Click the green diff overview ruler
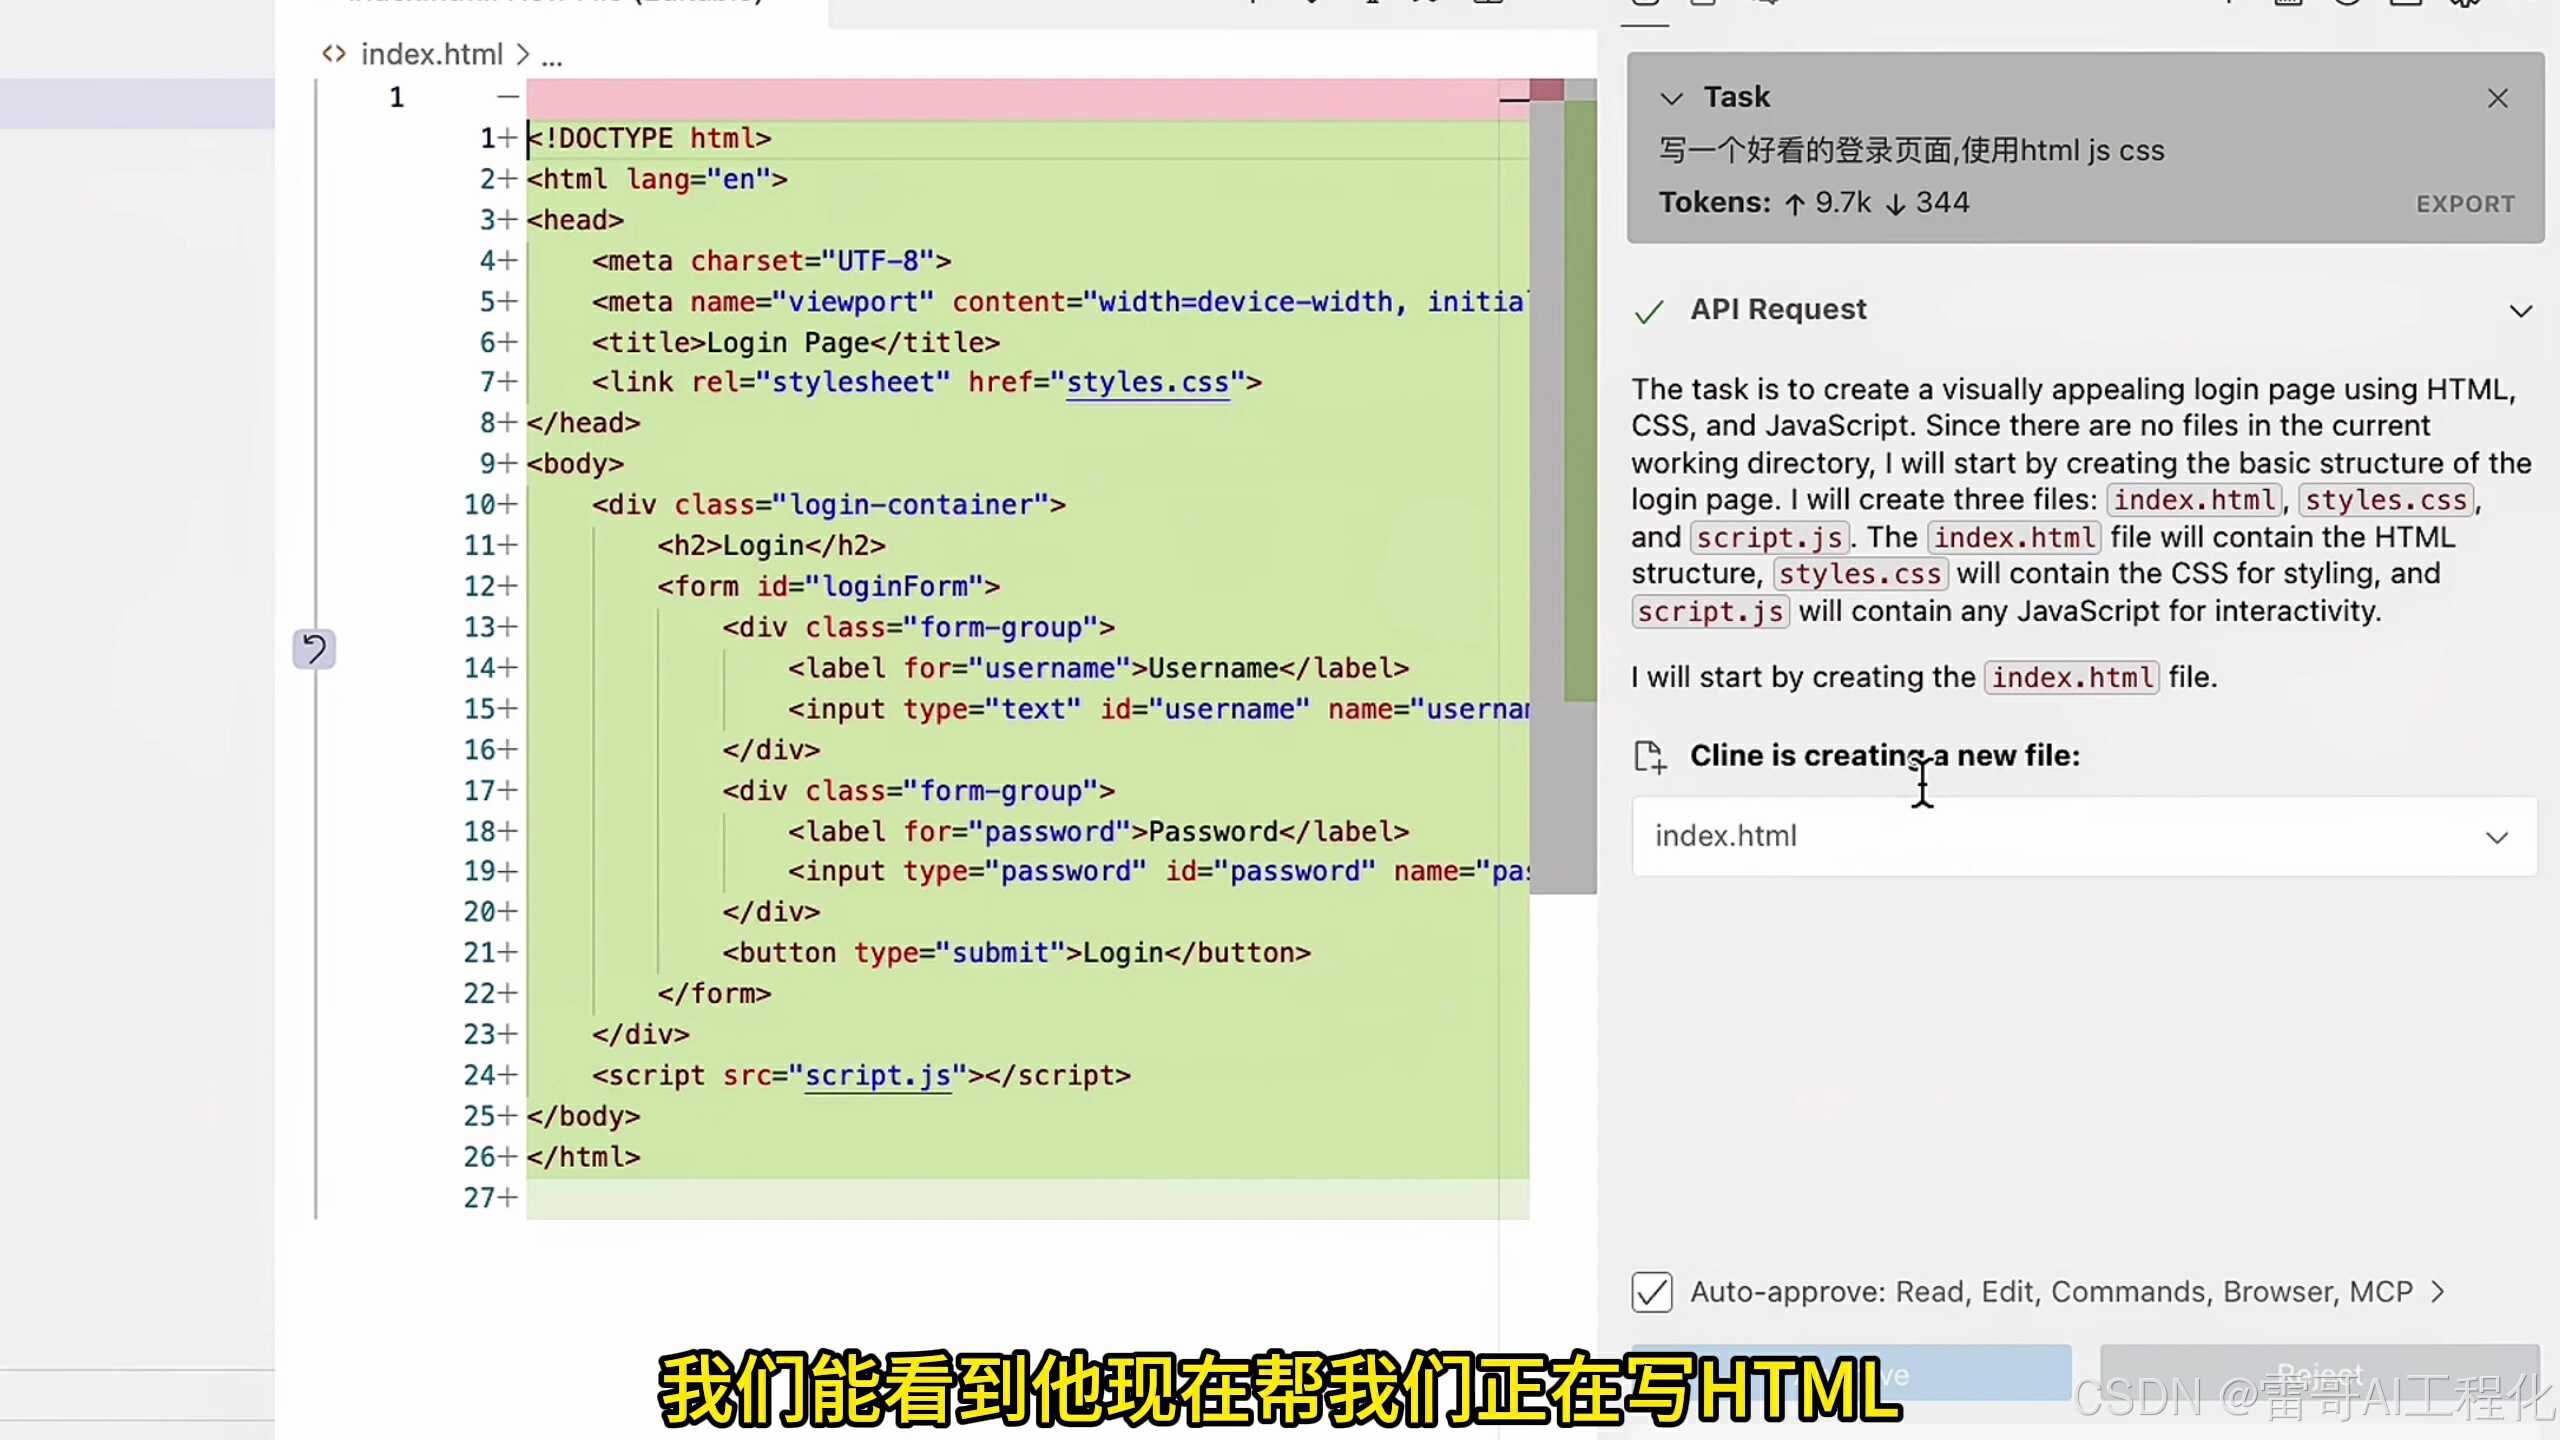Image resolution: width=2560 pixels, height=1440 pixels. pyautogui.click(x=1580, y=400)
